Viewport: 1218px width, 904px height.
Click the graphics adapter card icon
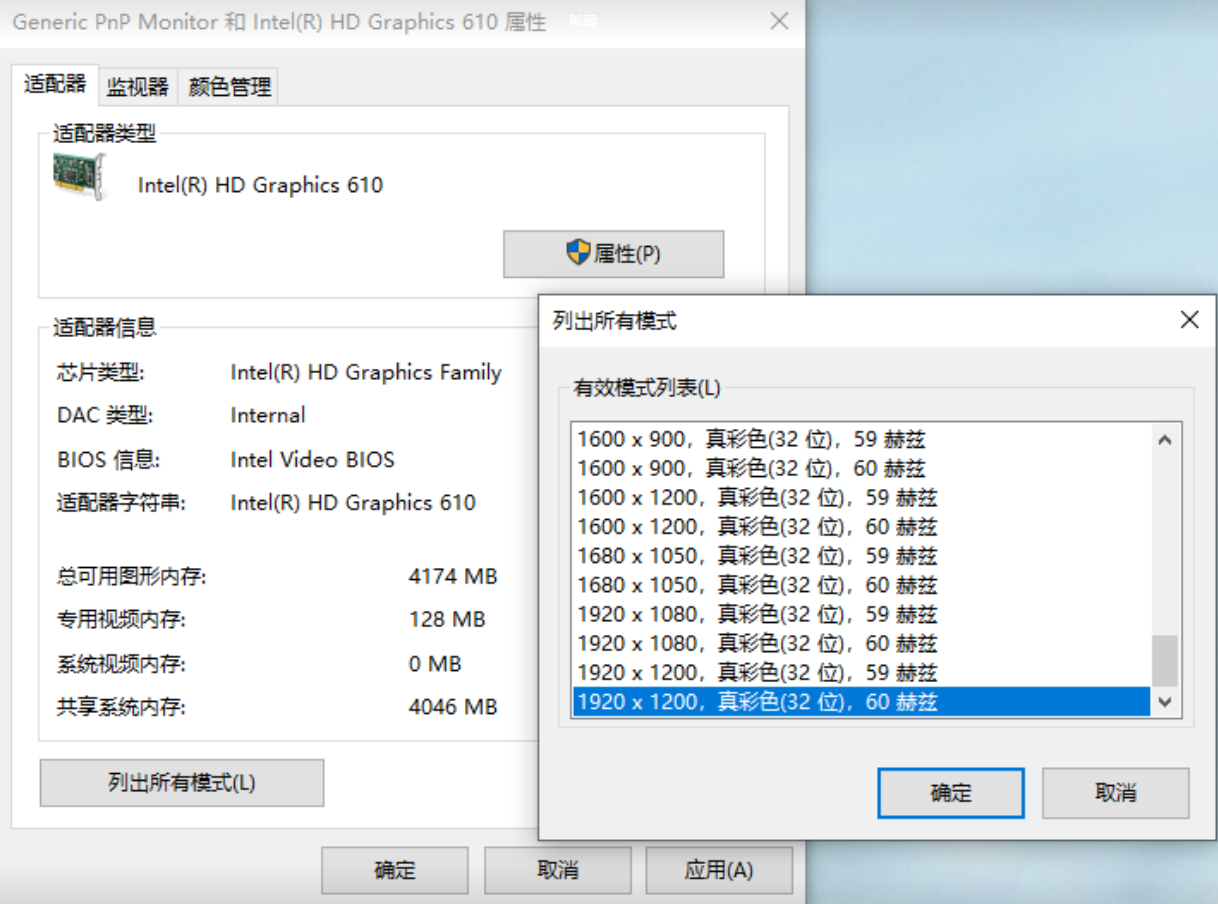(80, 176)
